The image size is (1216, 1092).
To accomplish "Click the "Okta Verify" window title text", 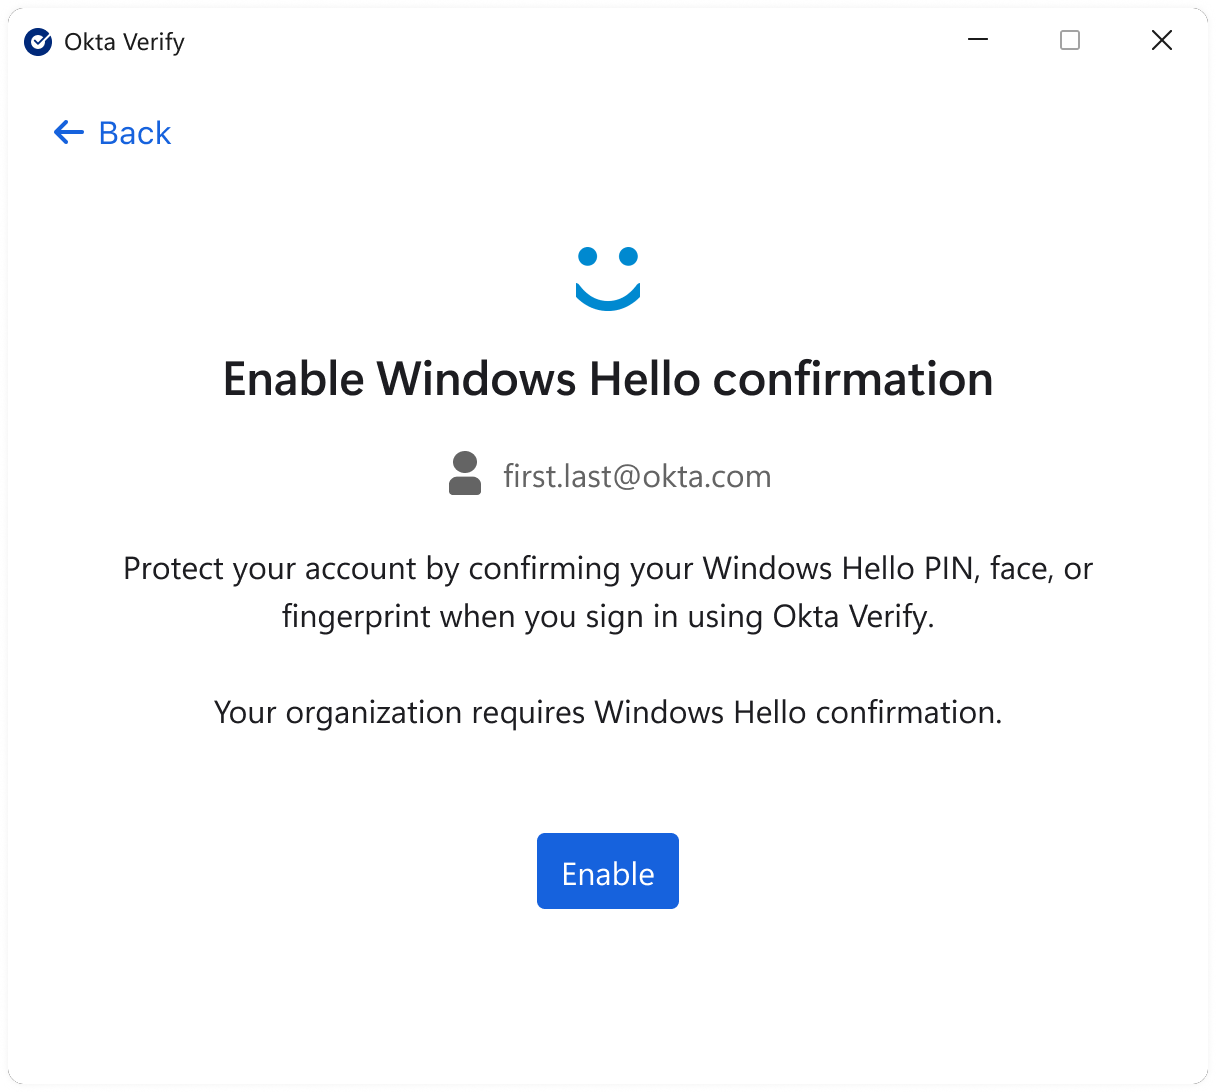I will [124, 42].
